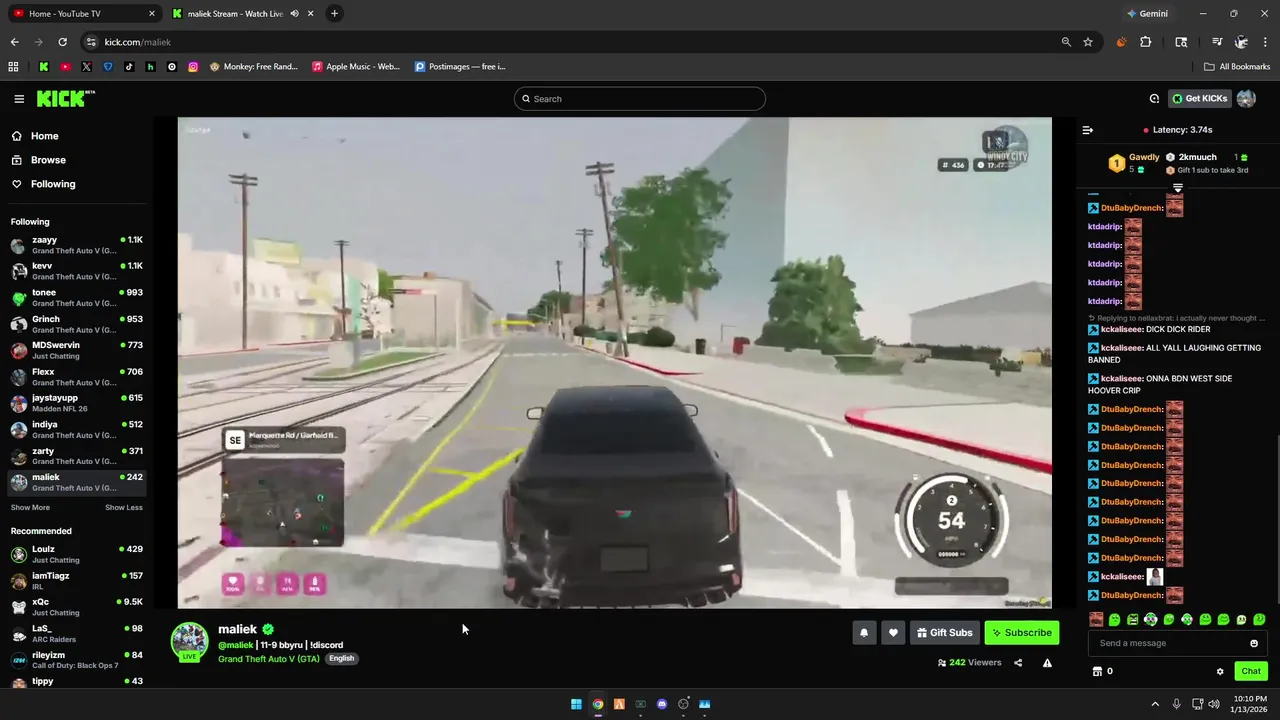Click Show Less under Following
The image size is (1280, 720).
(x=124, y=507)
